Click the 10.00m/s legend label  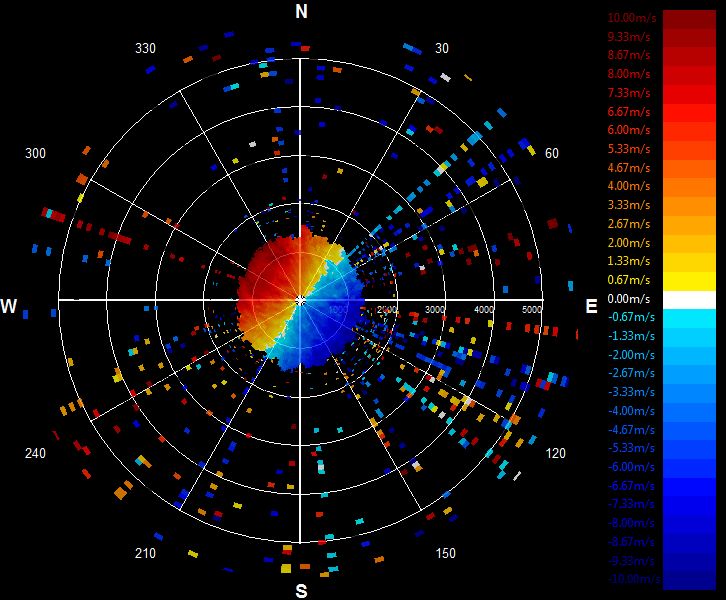coord(632,18)
